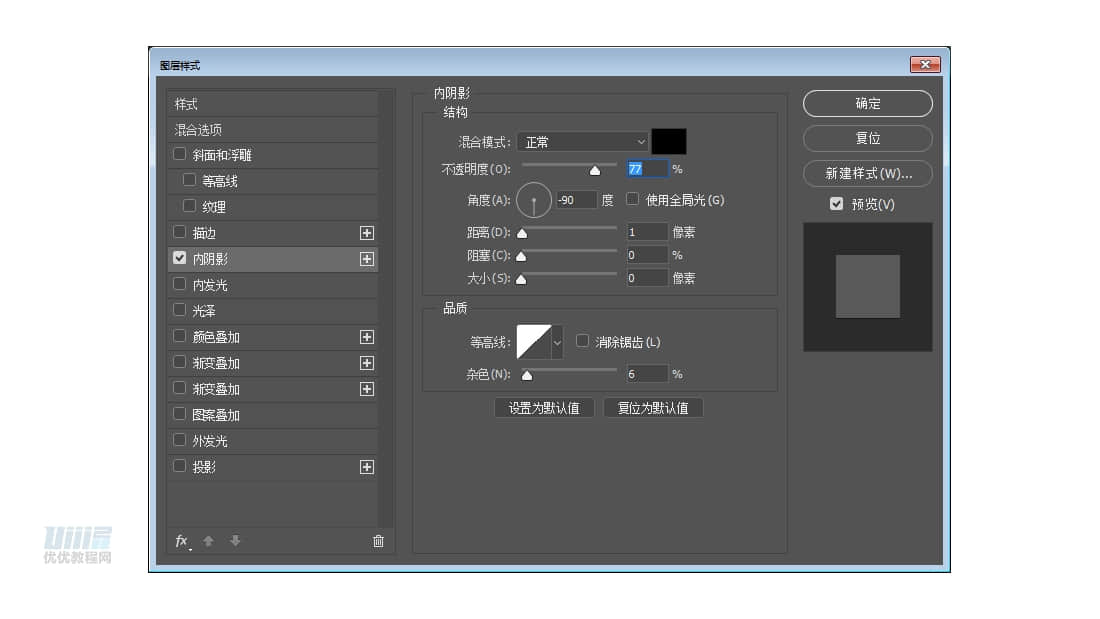This screenshot has width=1100, height=619.
Task: Click the 大小 pixel input field
Action: 646,278
